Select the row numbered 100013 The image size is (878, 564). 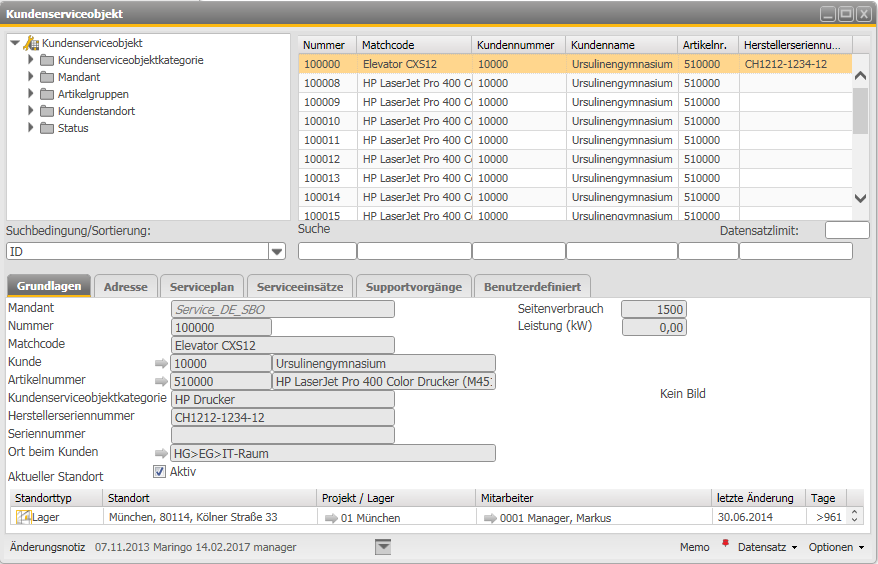575,178
